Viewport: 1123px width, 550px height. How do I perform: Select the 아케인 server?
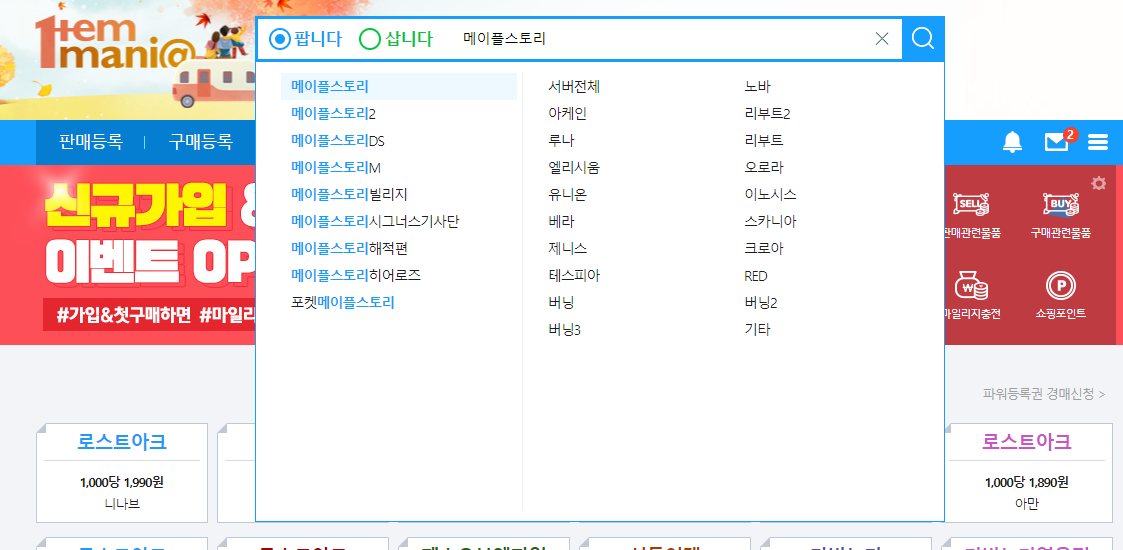point(567,114)
